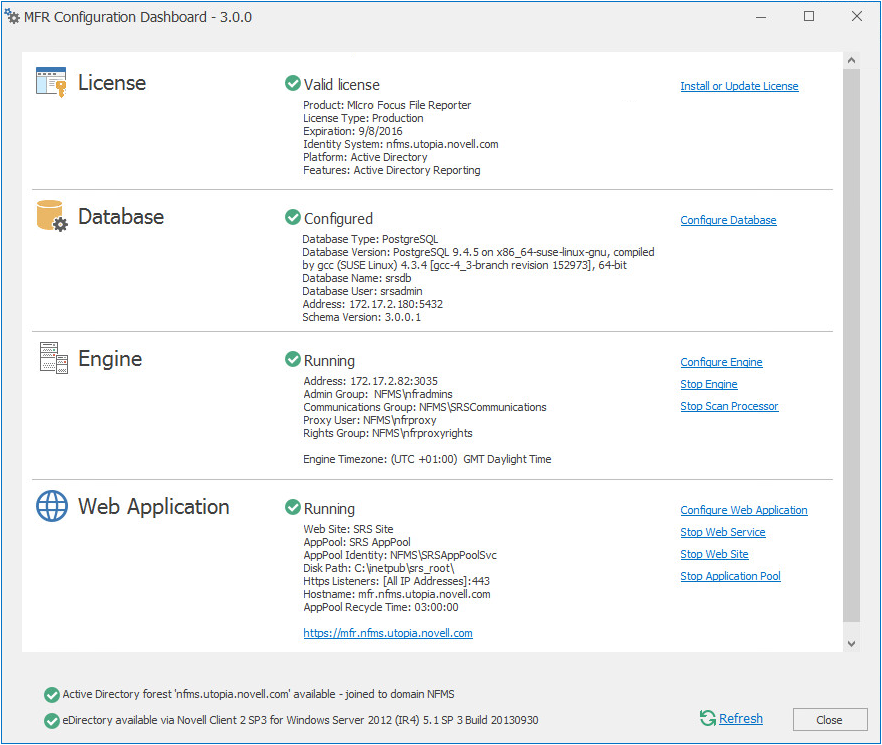Visit the mfr.nfms.utopia.novell.com site link
Image resolution: width=882 pixels, height=745 pixels.
tap(388, 632)
